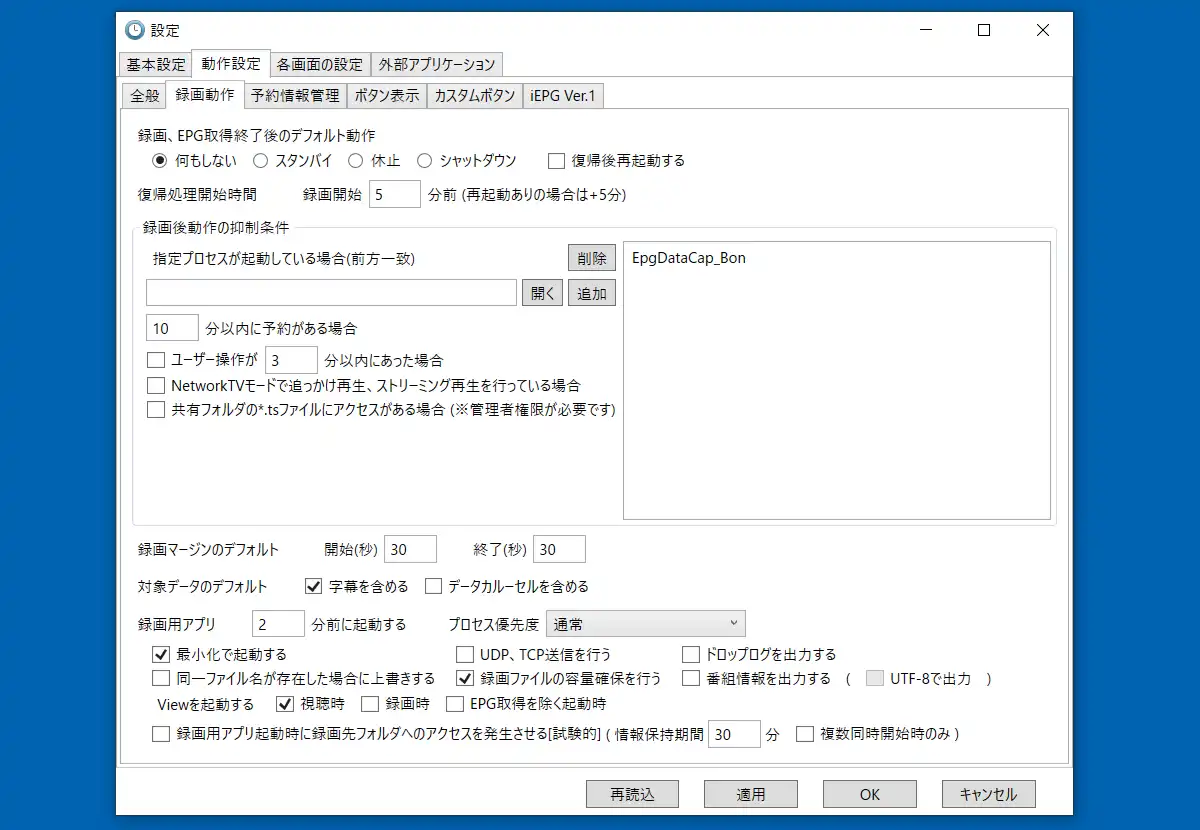Click the 開始(秒) margin field
The image size is (1200, 830).
point(410,549)
